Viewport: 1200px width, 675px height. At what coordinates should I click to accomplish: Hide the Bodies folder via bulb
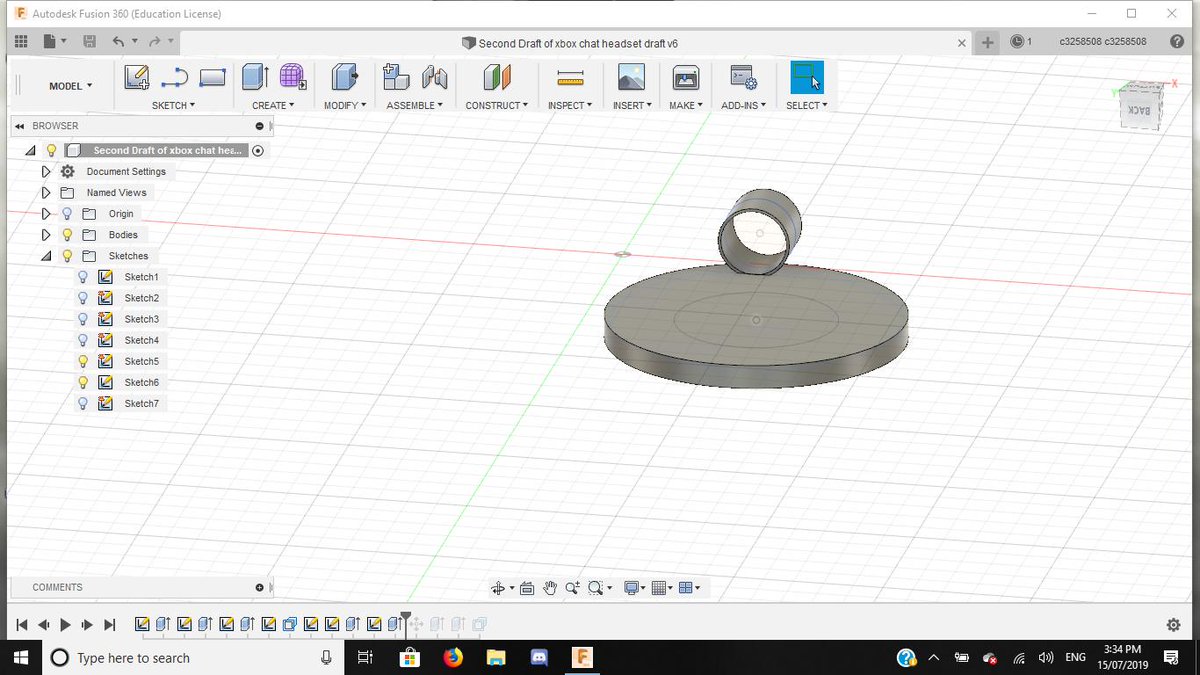(67, 235)
